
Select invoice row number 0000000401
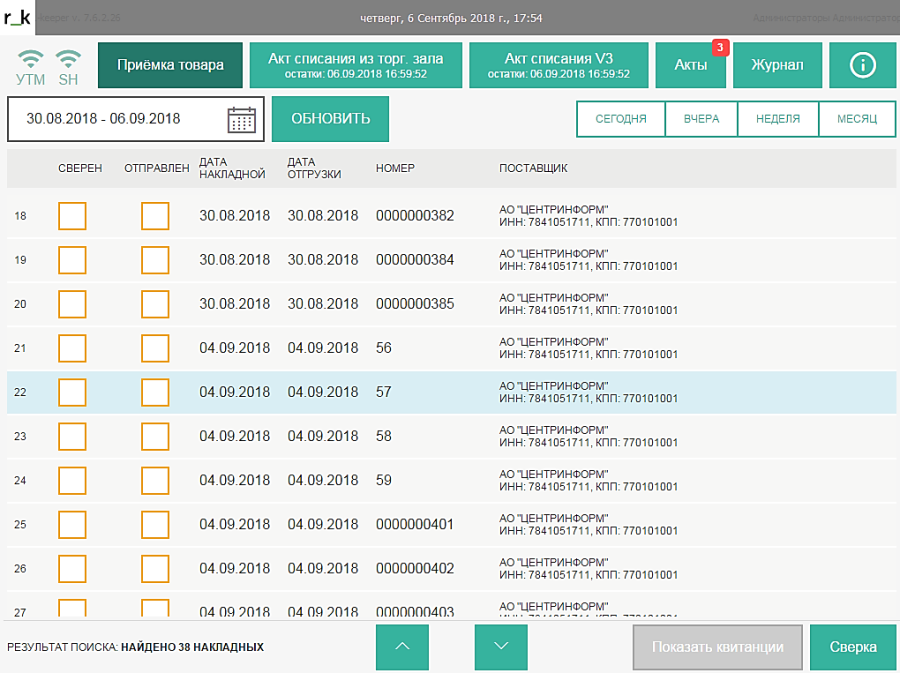[x=415, y=524]
